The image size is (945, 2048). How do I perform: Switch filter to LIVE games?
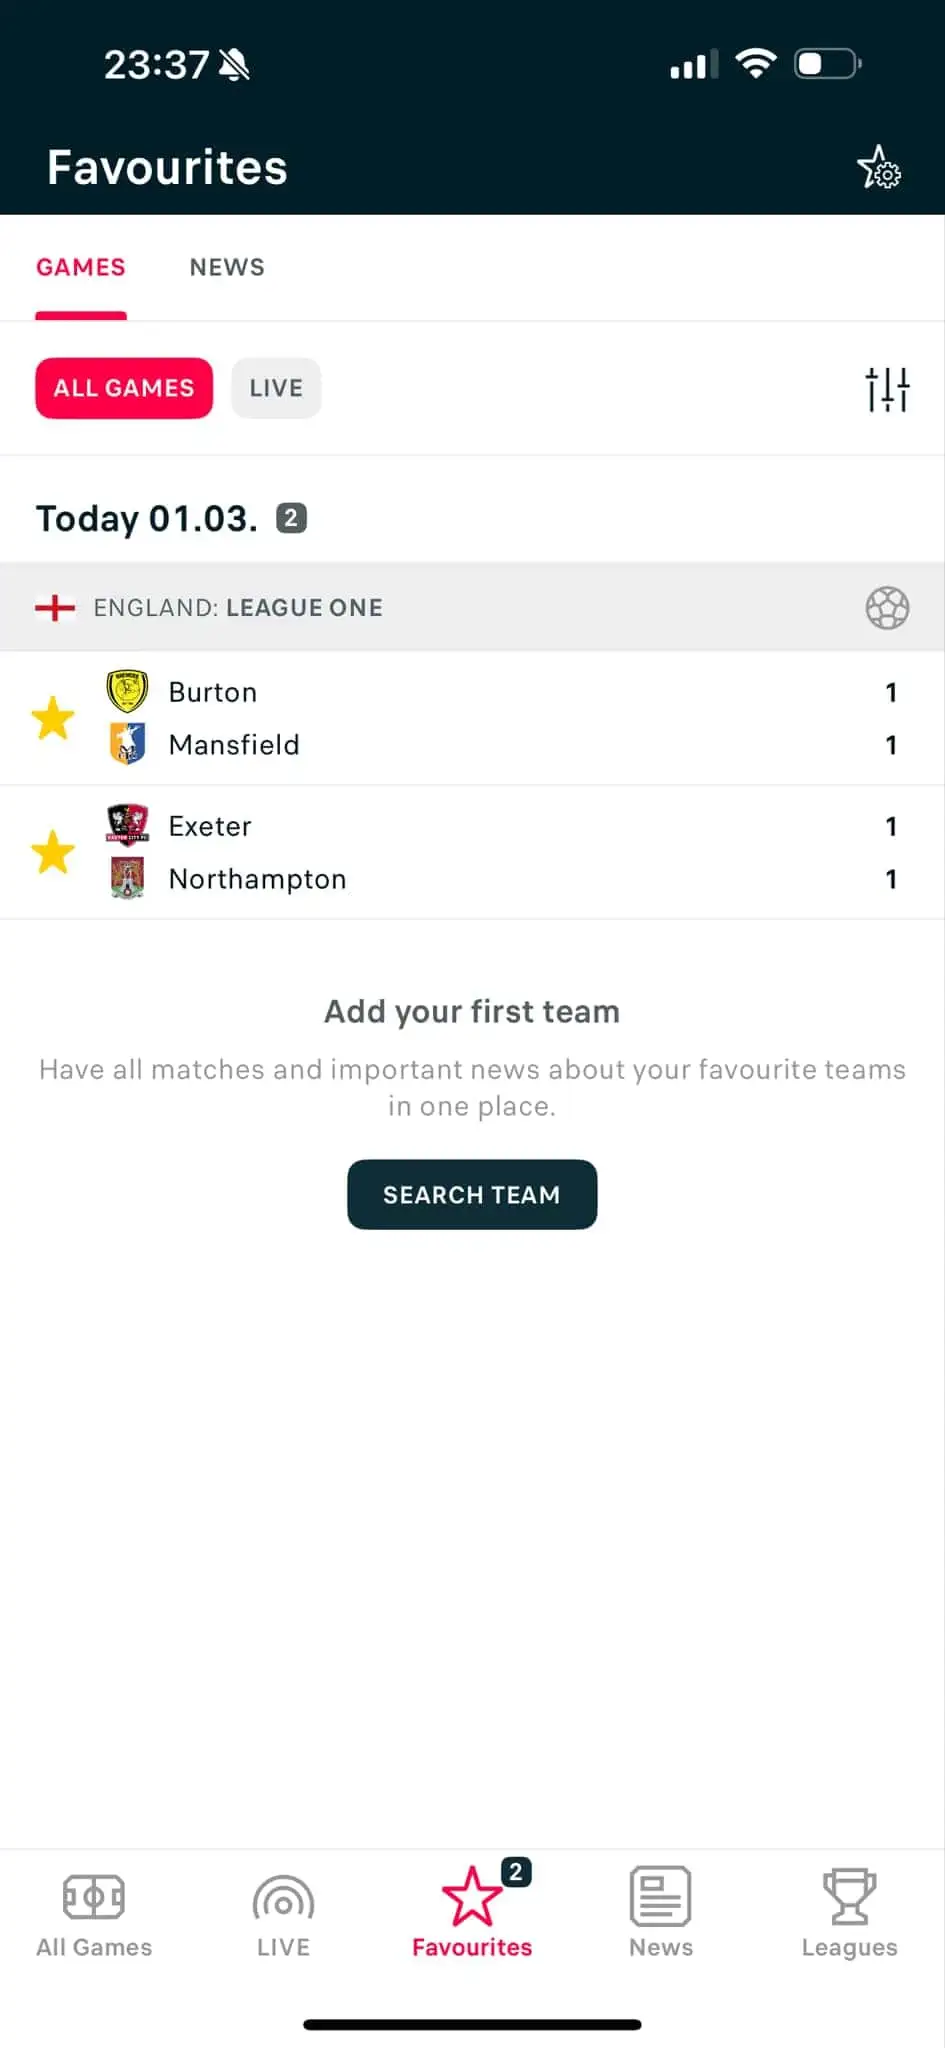tap(276, 388)
